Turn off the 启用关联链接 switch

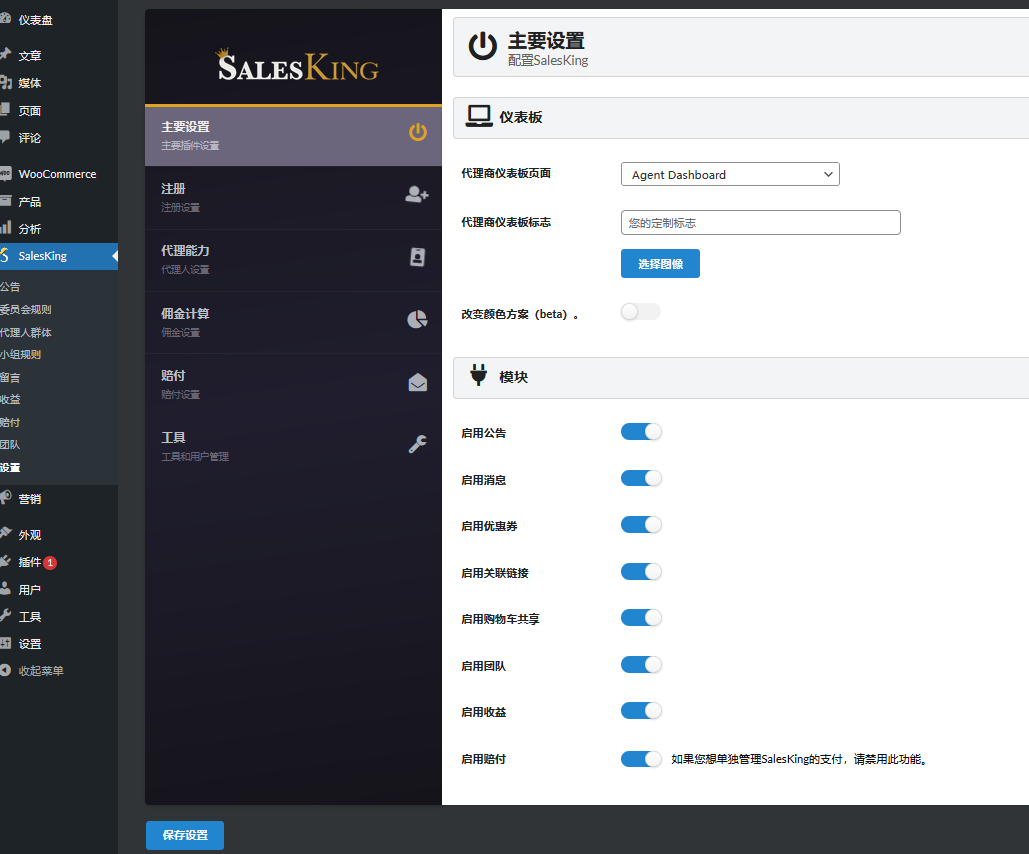click(x=641, y=571)
